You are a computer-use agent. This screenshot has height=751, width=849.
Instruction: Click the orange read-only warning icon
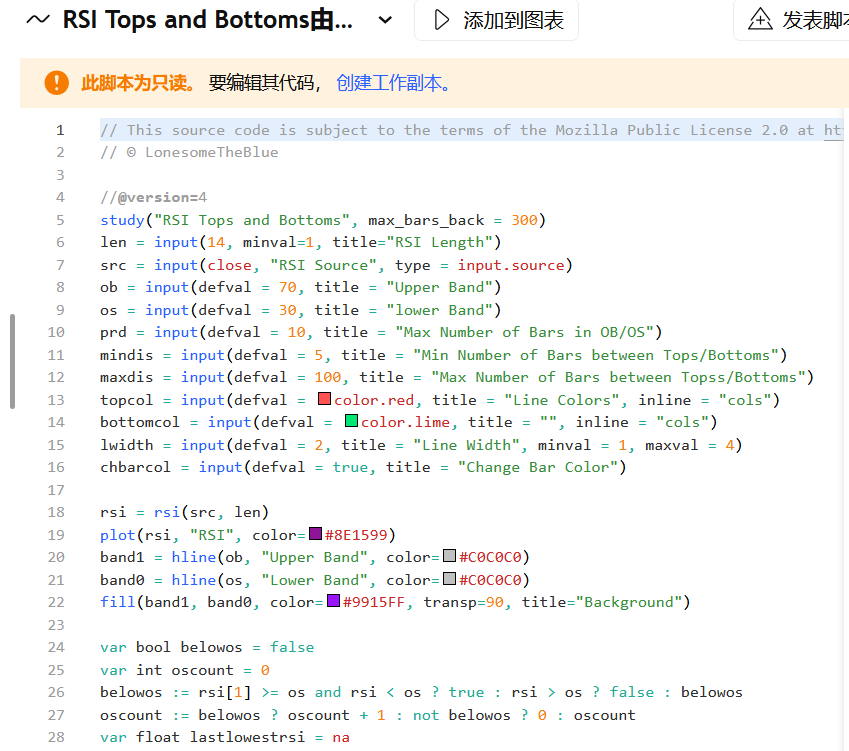tap(56, 83)
